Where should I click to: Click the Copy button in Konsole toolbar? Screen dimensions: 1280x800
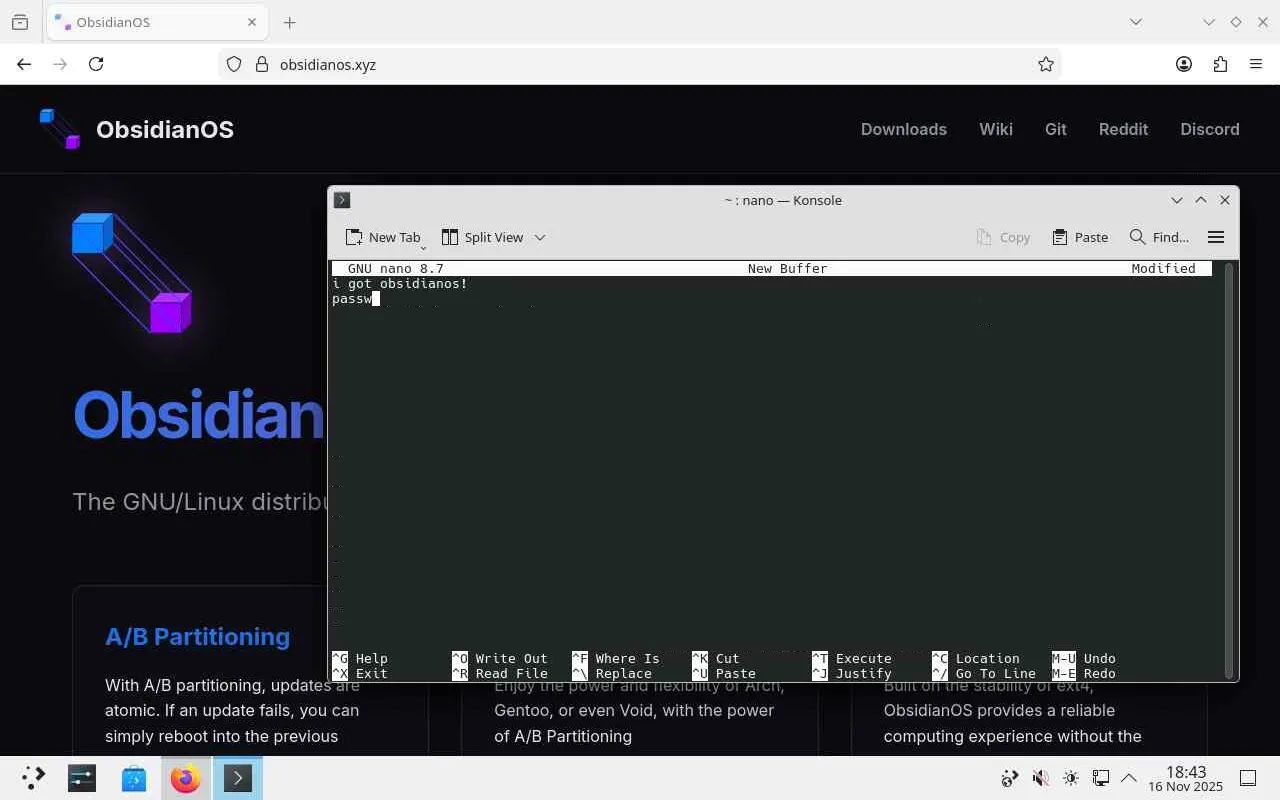(x=1004, y=237)
